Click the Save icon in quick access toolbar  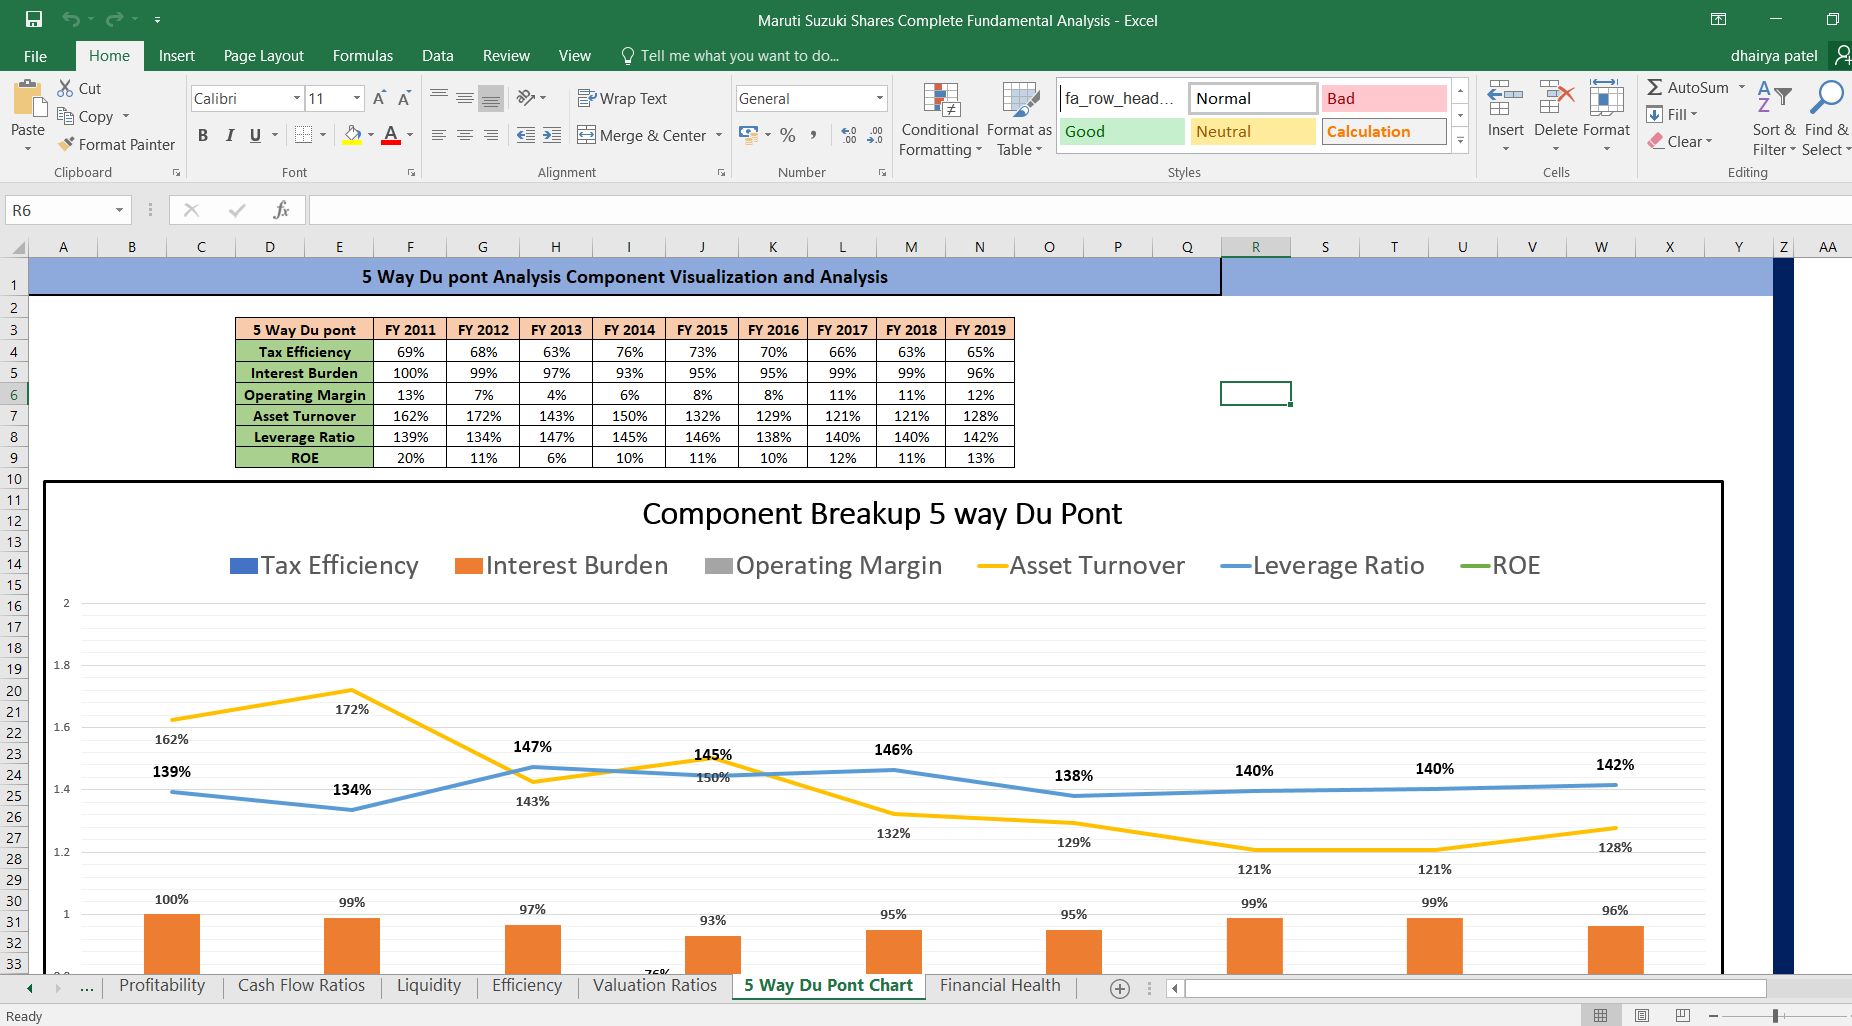(34, 19)
